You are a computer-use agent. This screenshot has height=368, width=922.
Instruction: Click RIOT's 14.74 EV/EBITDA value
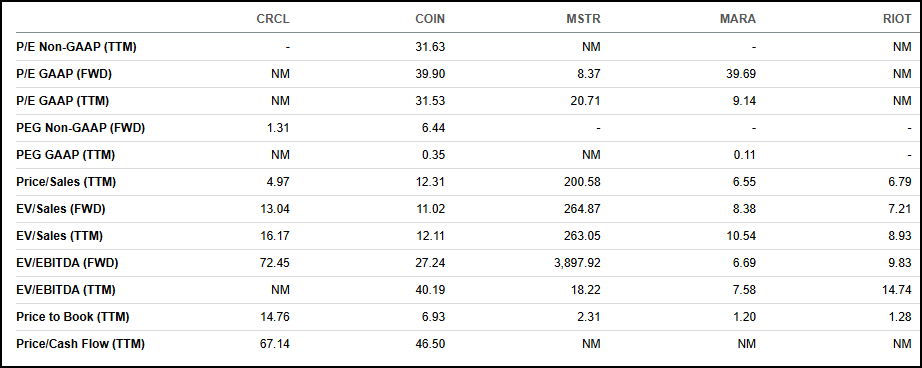tap(897, 290)
